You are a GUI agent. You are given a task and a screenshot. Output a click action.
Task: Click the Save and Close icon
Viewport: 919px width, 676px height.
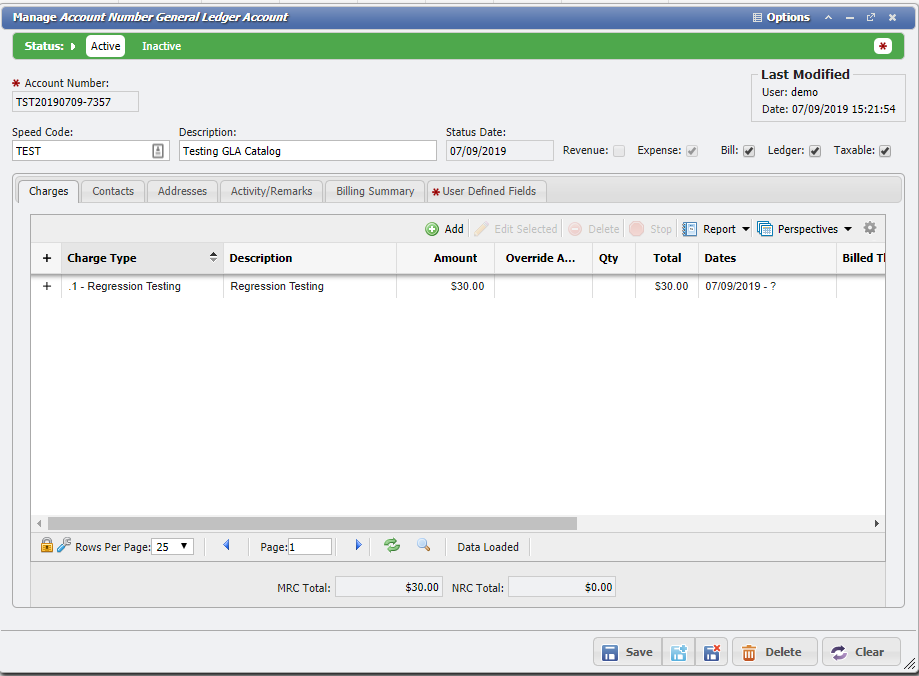pyautogui.click(x=711, y=652)
